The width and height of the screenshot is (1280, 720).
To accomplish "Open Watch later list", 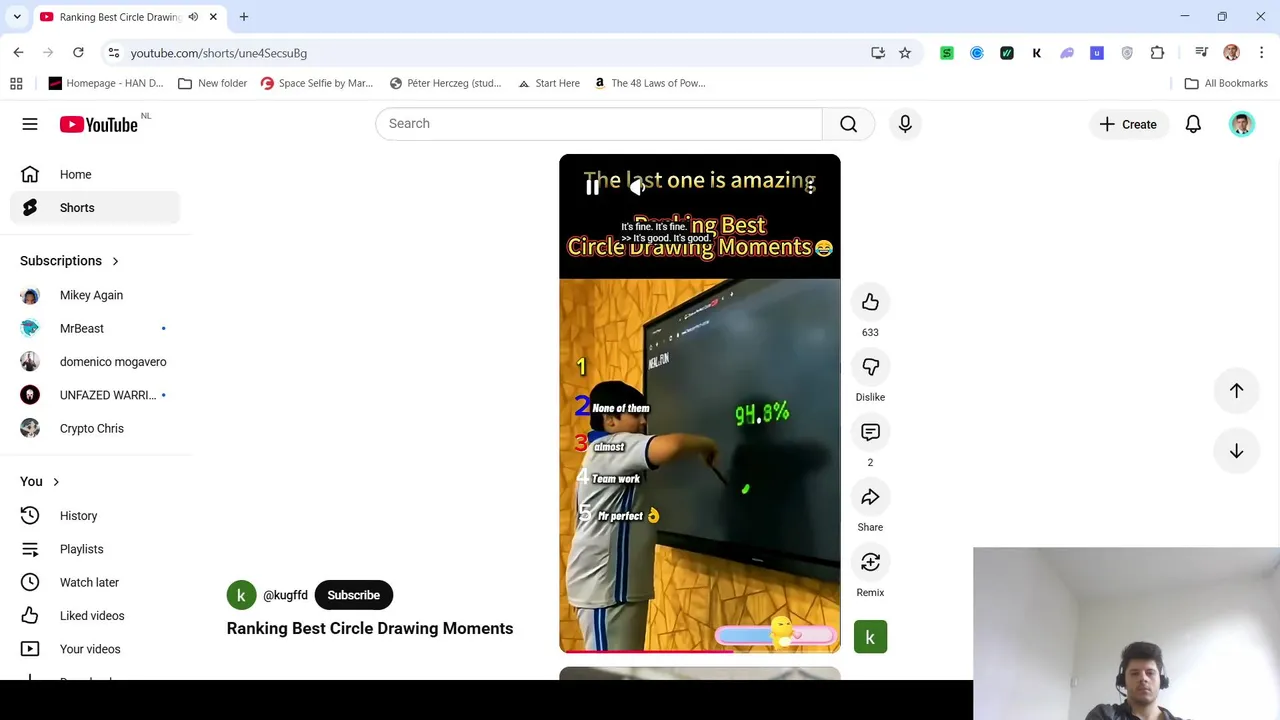I will tap(95, 582).
